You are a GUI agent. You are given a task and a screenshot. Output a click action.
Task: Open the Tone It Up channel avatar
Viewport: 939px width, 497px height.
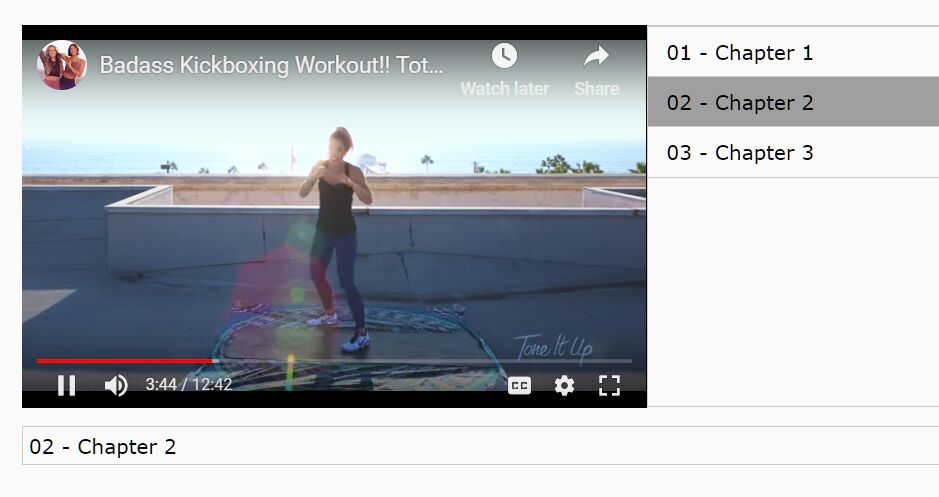click(x=62, y=65)
